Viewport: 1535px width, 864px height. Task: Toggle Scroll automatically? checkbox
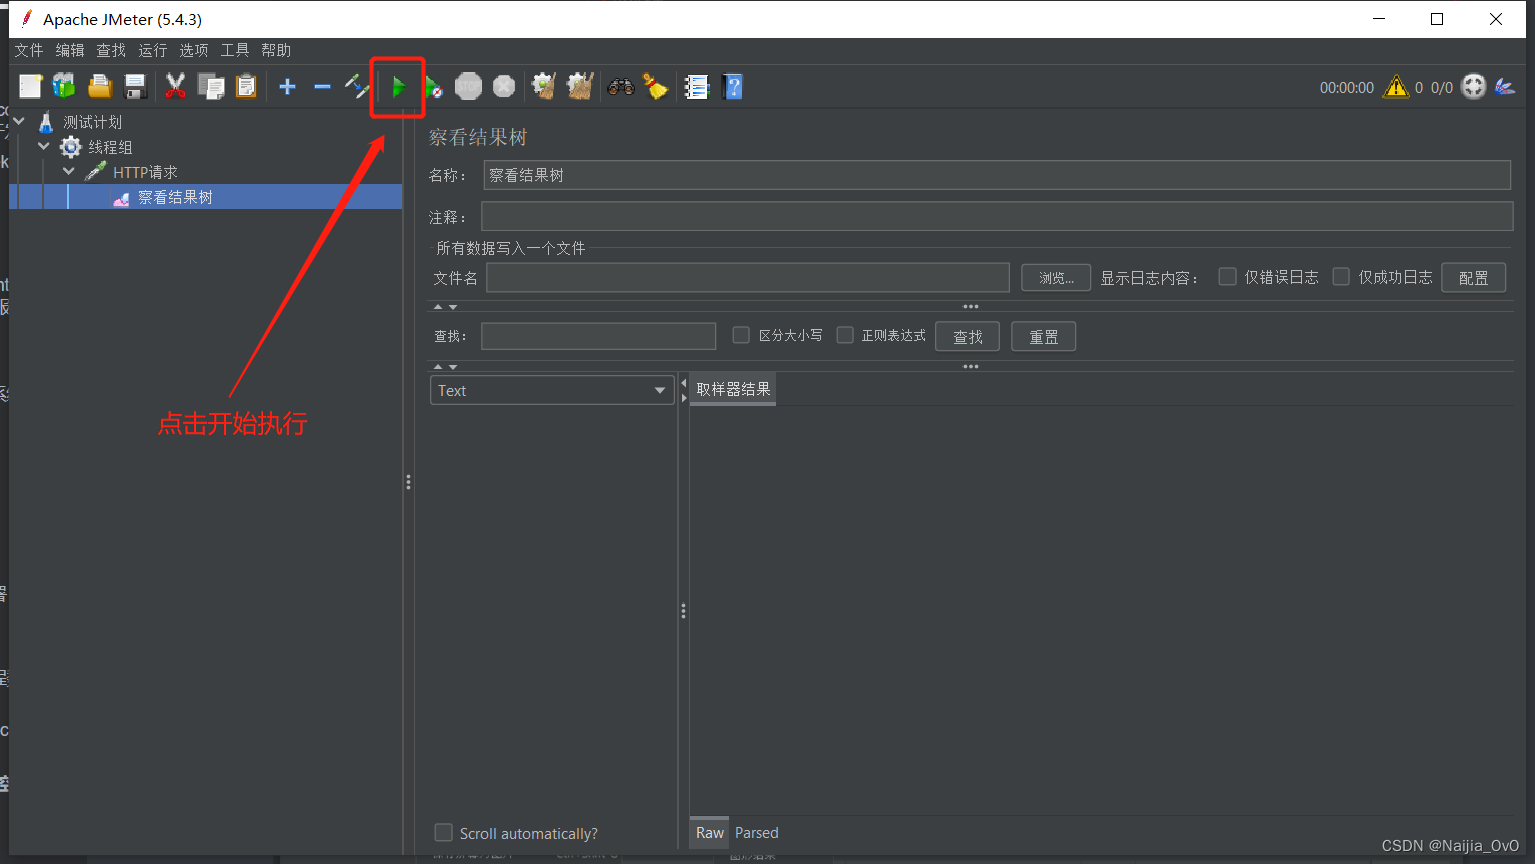coord(443,832)
